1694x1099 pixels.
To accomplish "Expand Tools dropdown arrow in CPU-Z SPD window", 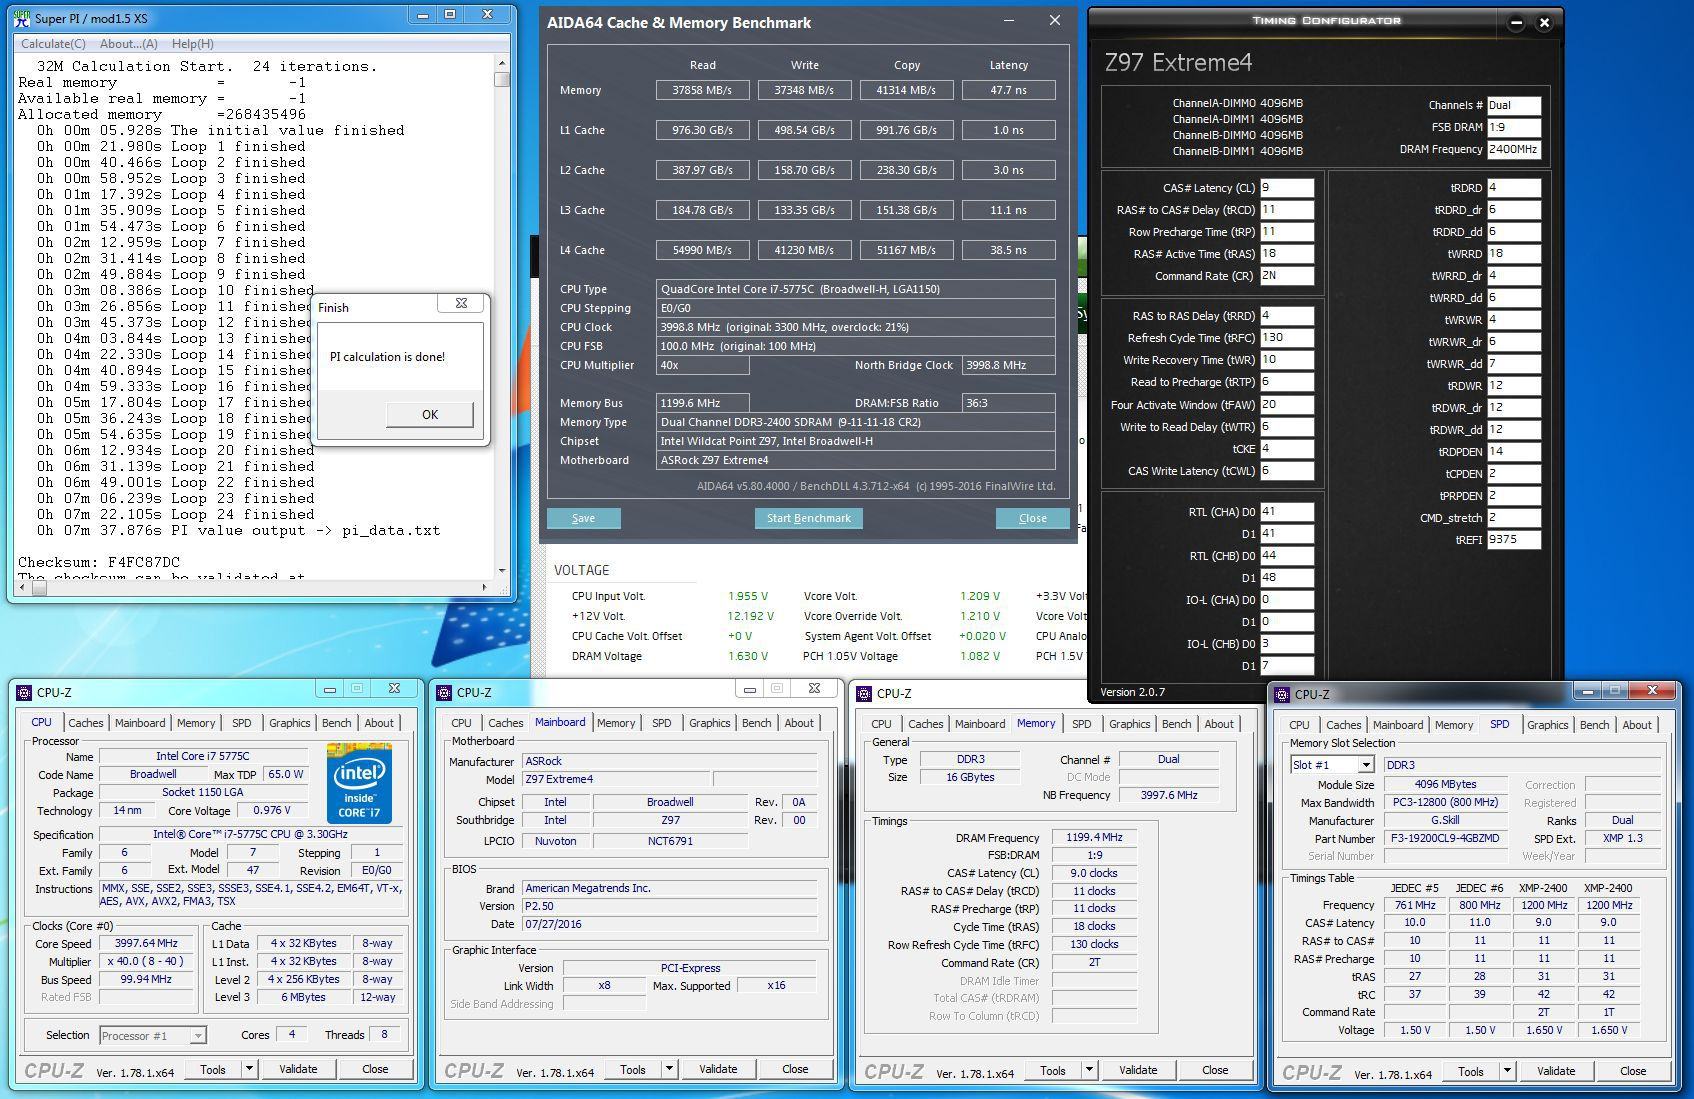I will coord(1507,1071).
